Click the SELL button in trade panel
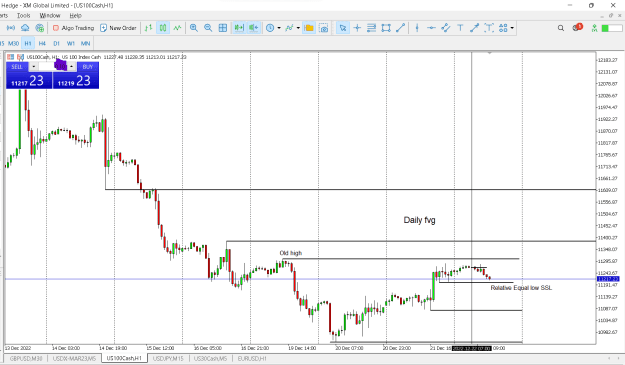The height and width of the screenshot is (365, 625). click(17, 67)
